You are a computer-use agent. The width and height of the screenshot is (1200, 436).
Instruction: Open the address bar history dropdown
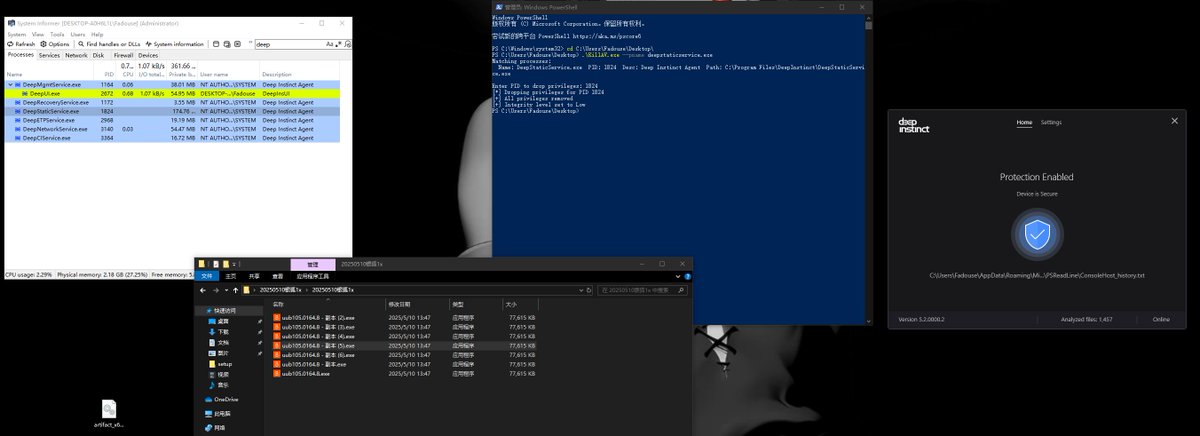click(583, 290)
